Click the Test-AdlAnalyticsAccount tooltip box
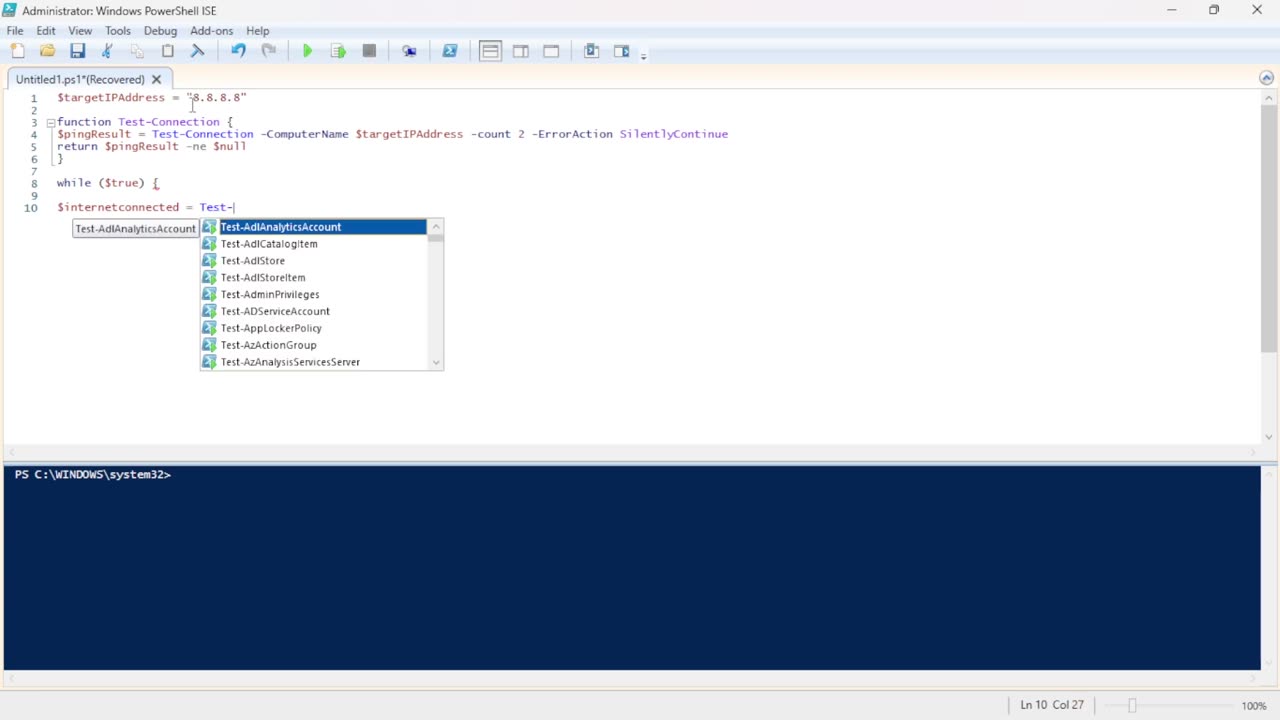The image size is (1280, 720). pos(135,229)
